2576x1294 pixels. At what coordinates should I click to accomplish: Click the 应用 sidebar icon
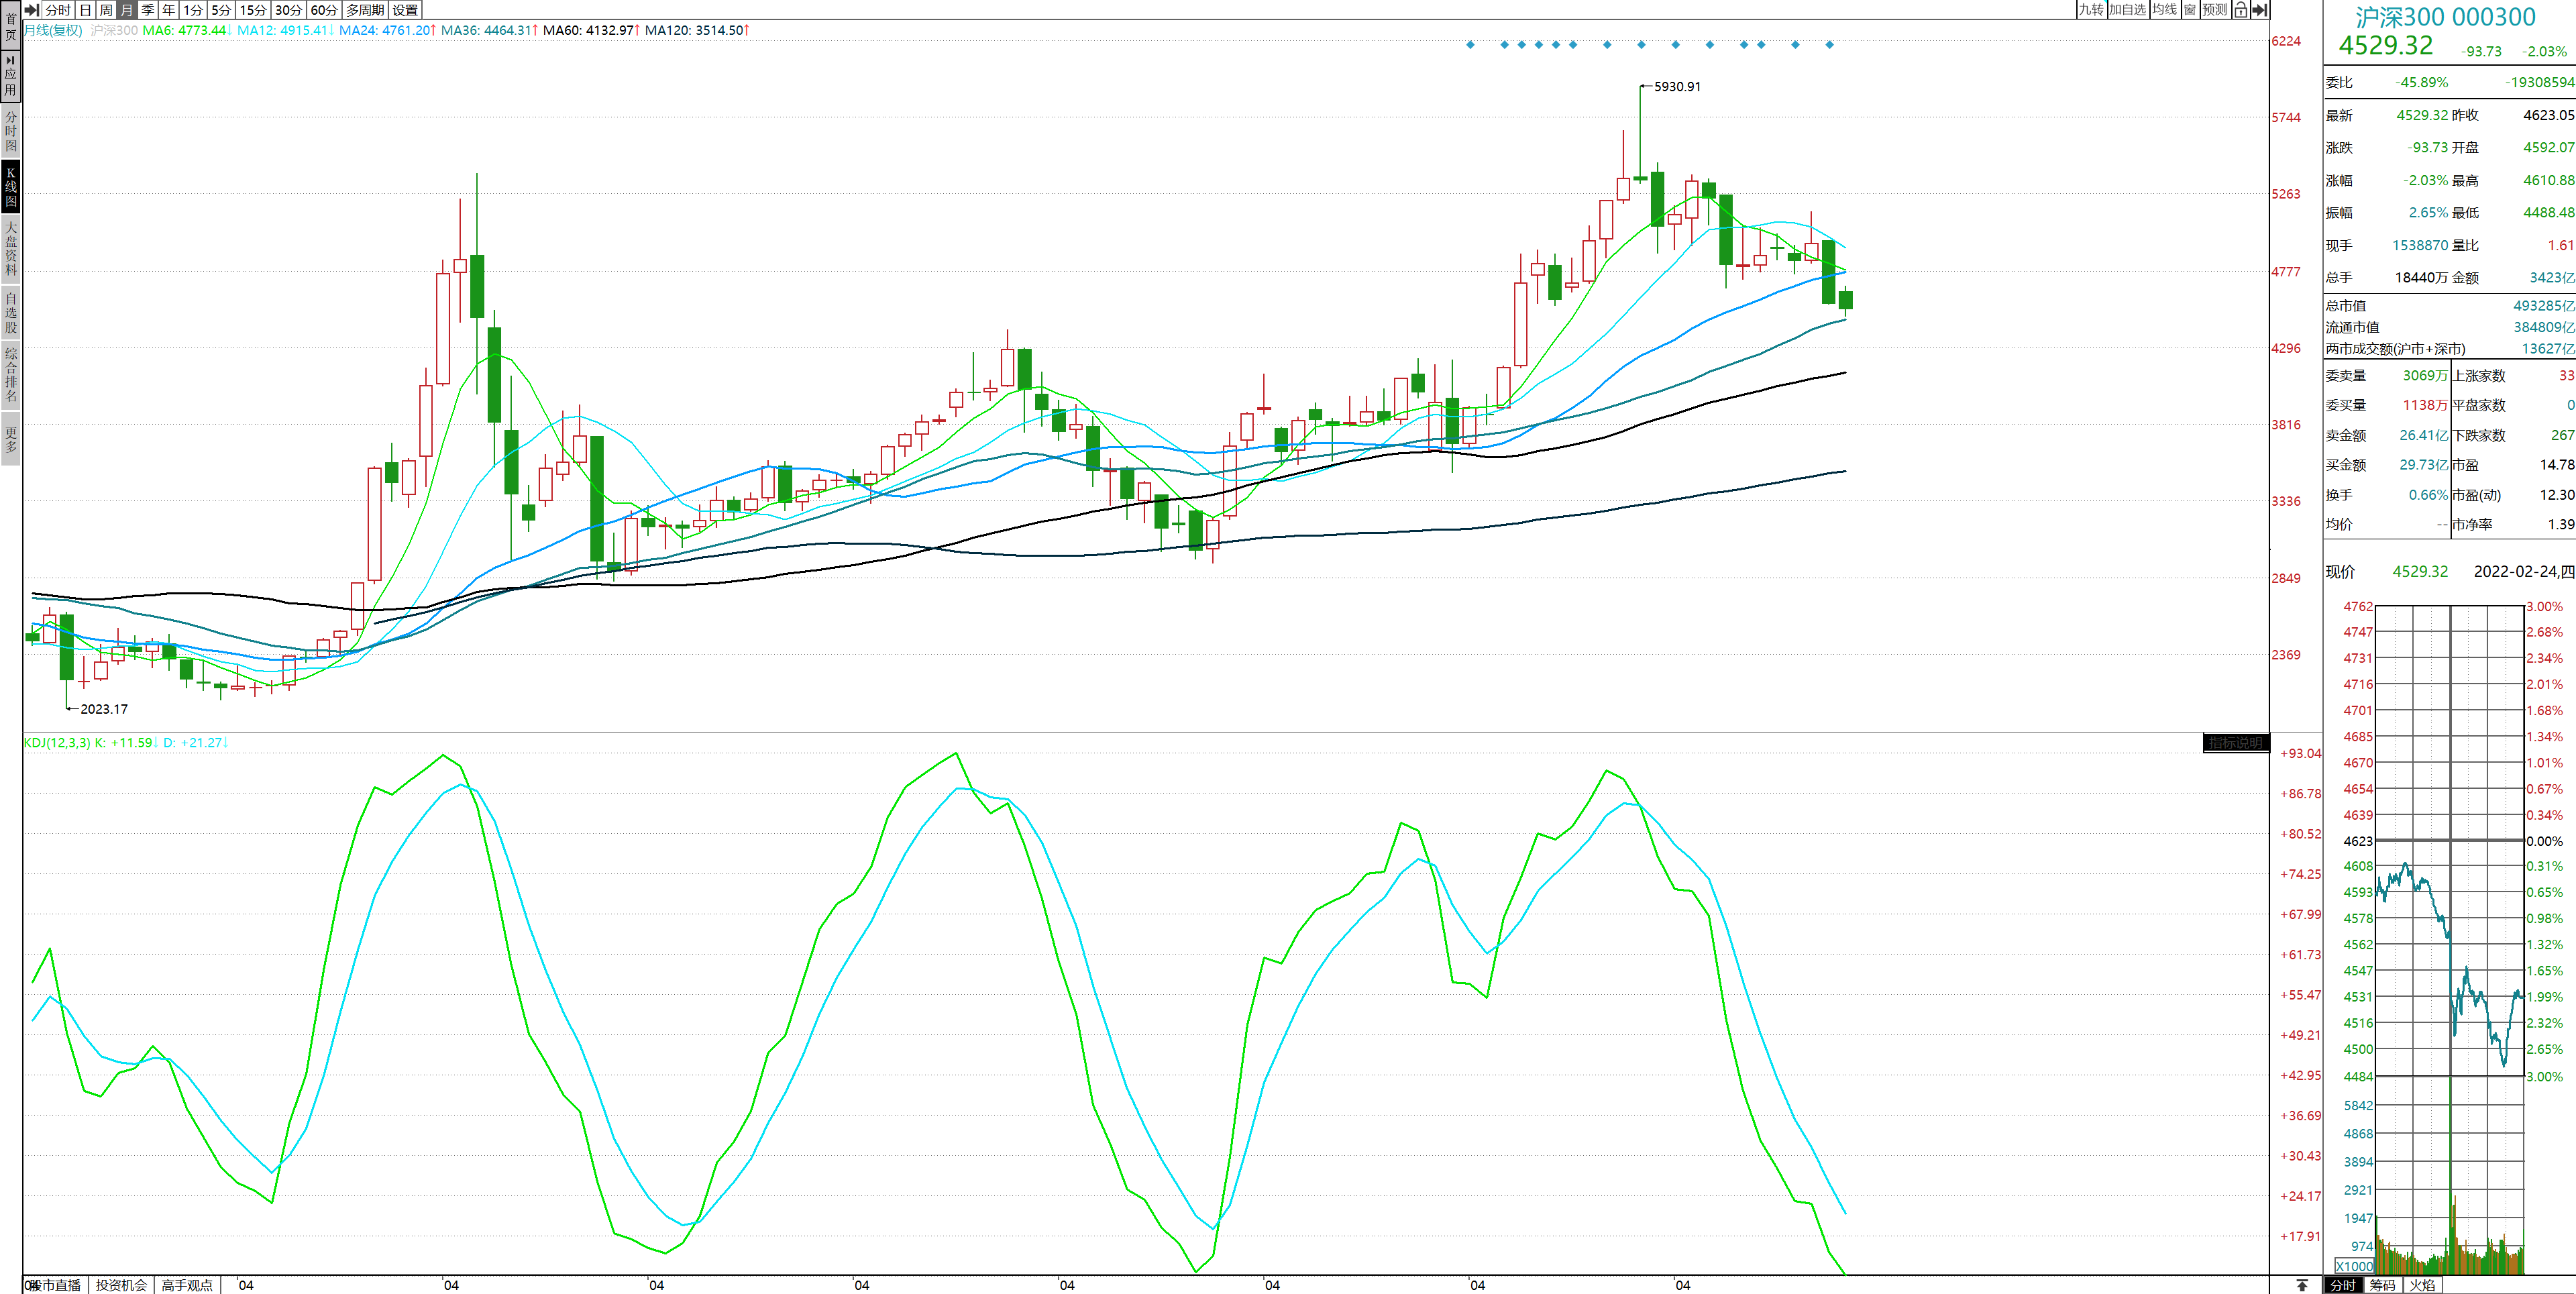coord(11,76)
